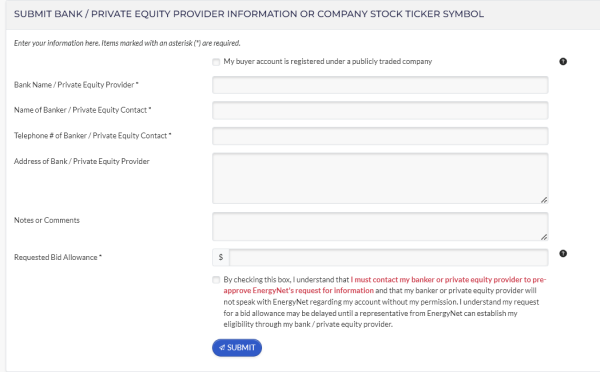The height and width of the screenshot is (372, 600).
Task: Click the Requested Bid Allowance label
Action: pyautogui.click(x=58, y=257)
